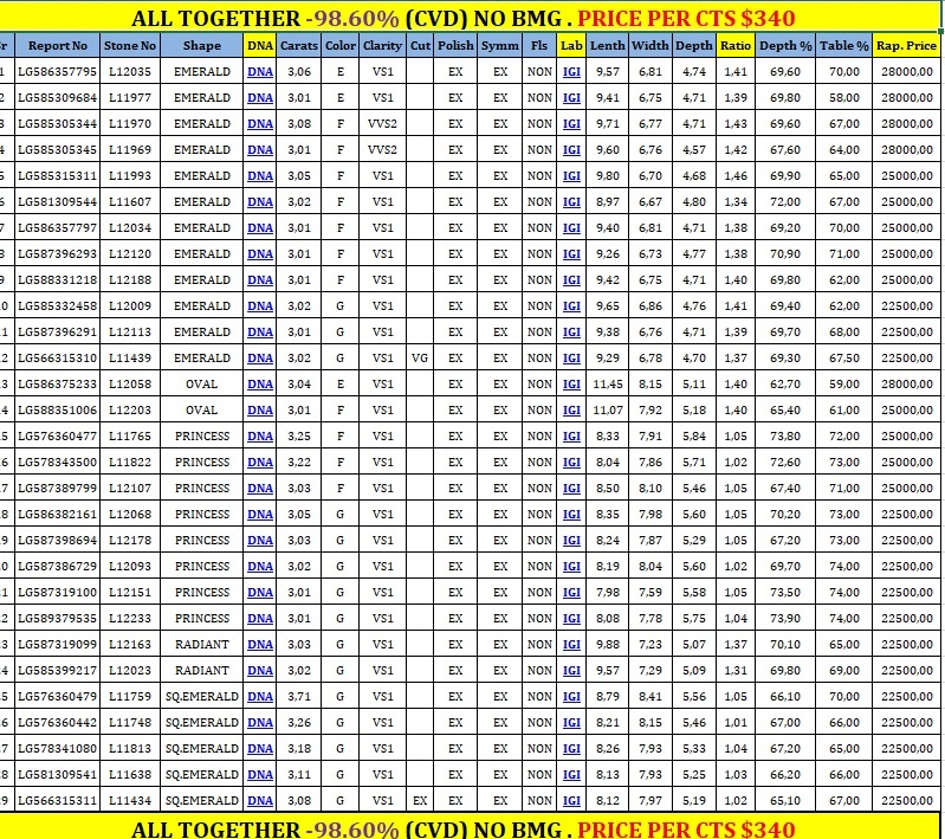945x839 pixels.
Task: Open the IGI lab link for stone L12035
Action: coord(571,72)
